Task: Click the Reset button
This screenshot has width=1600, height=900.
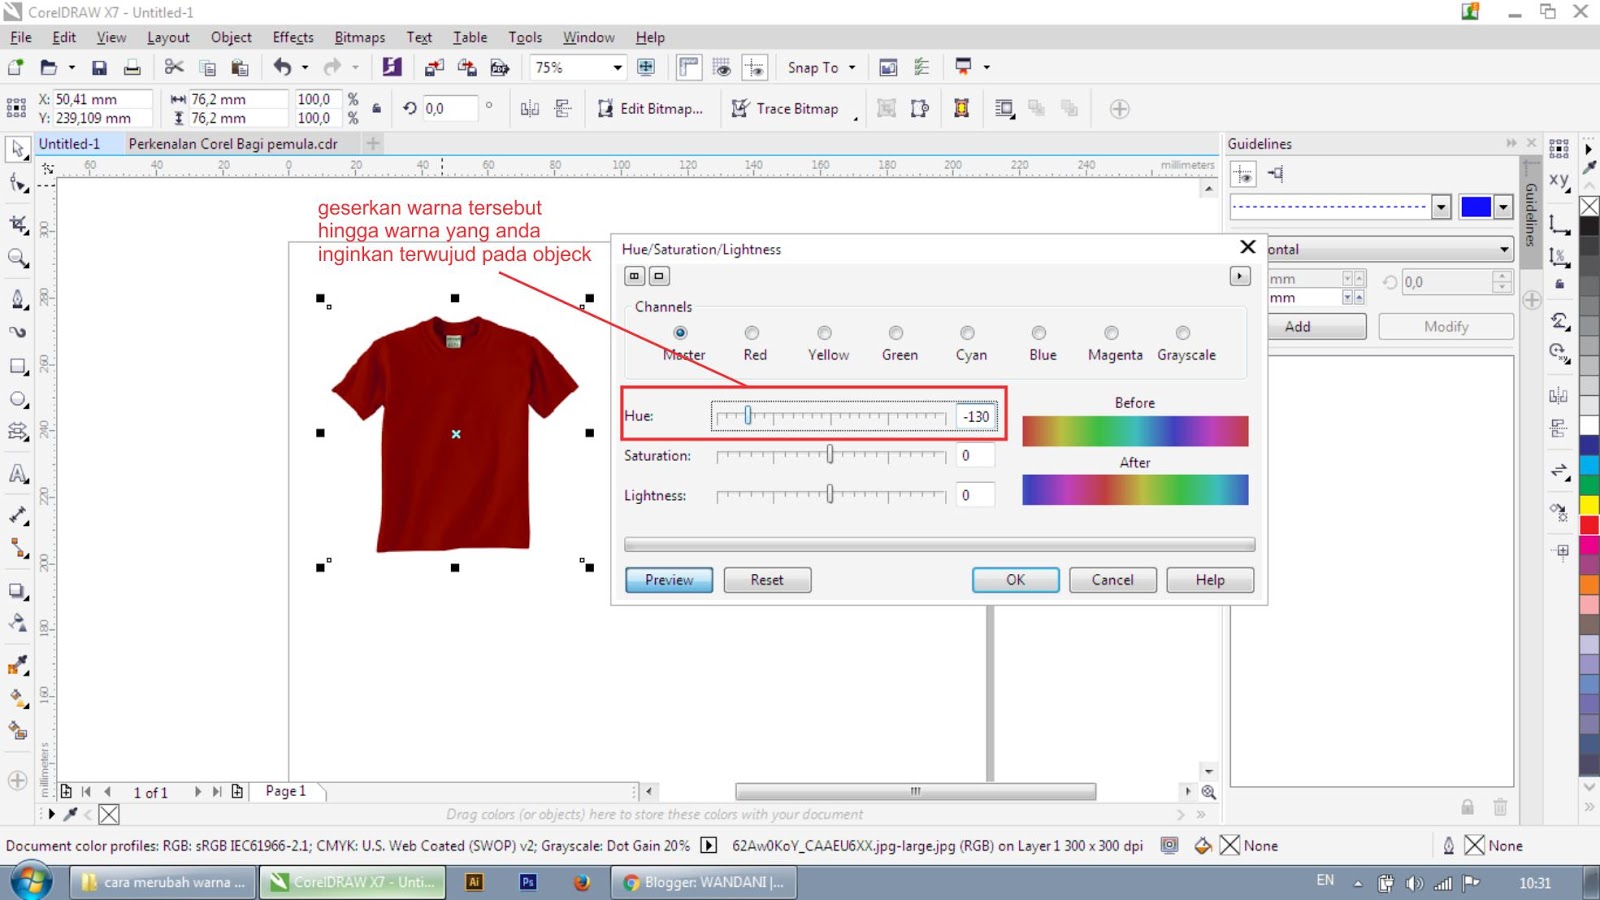Action: point(767,580)
